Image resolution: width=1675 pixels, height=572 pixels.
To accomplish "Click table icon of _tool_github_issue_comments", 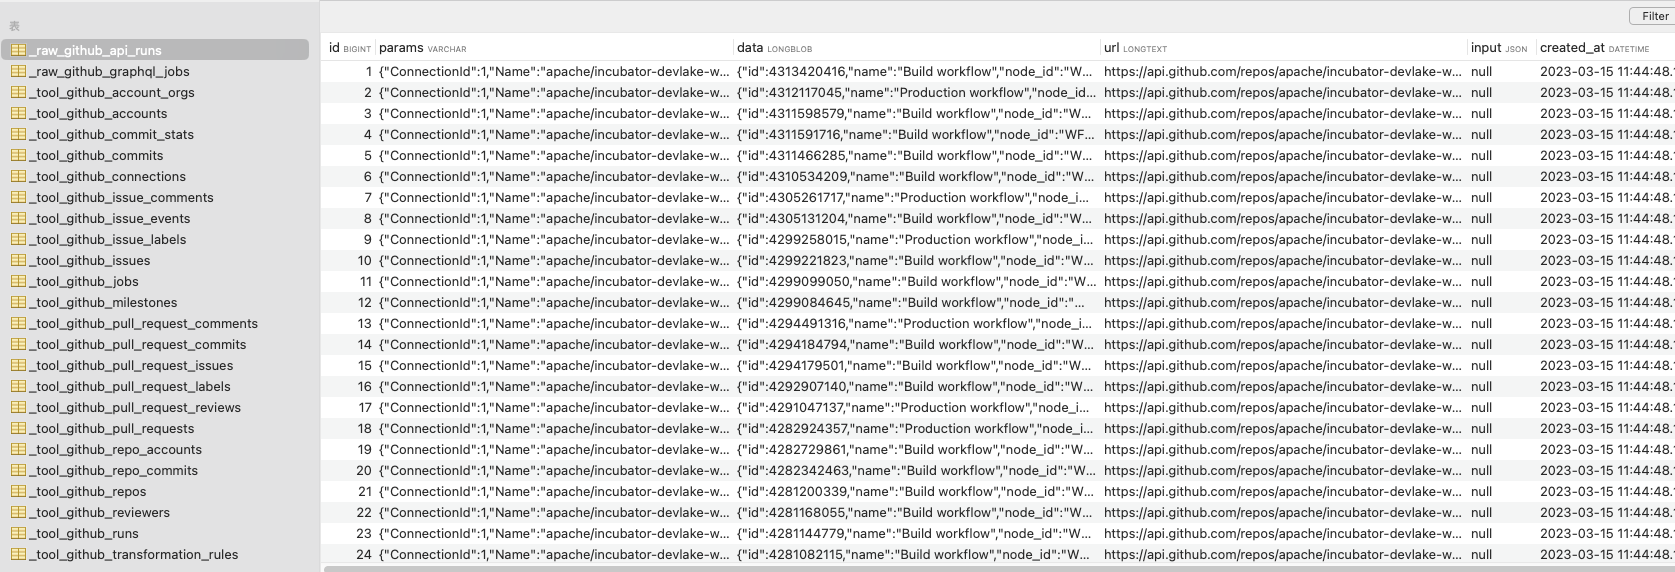I will tap(18, 197).
